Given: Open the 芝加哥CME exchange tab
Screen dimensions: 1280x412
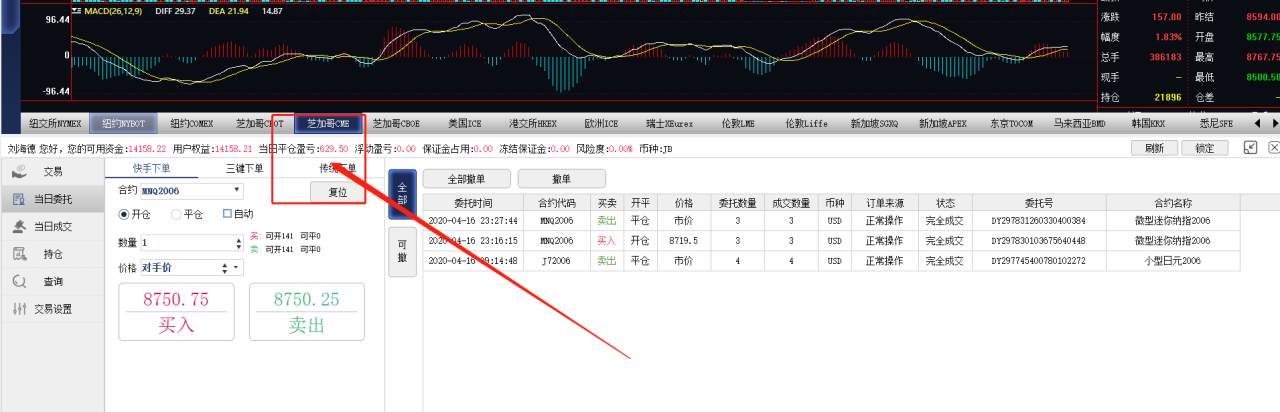Looking at the screenshot, I should (x=328, y=124).
